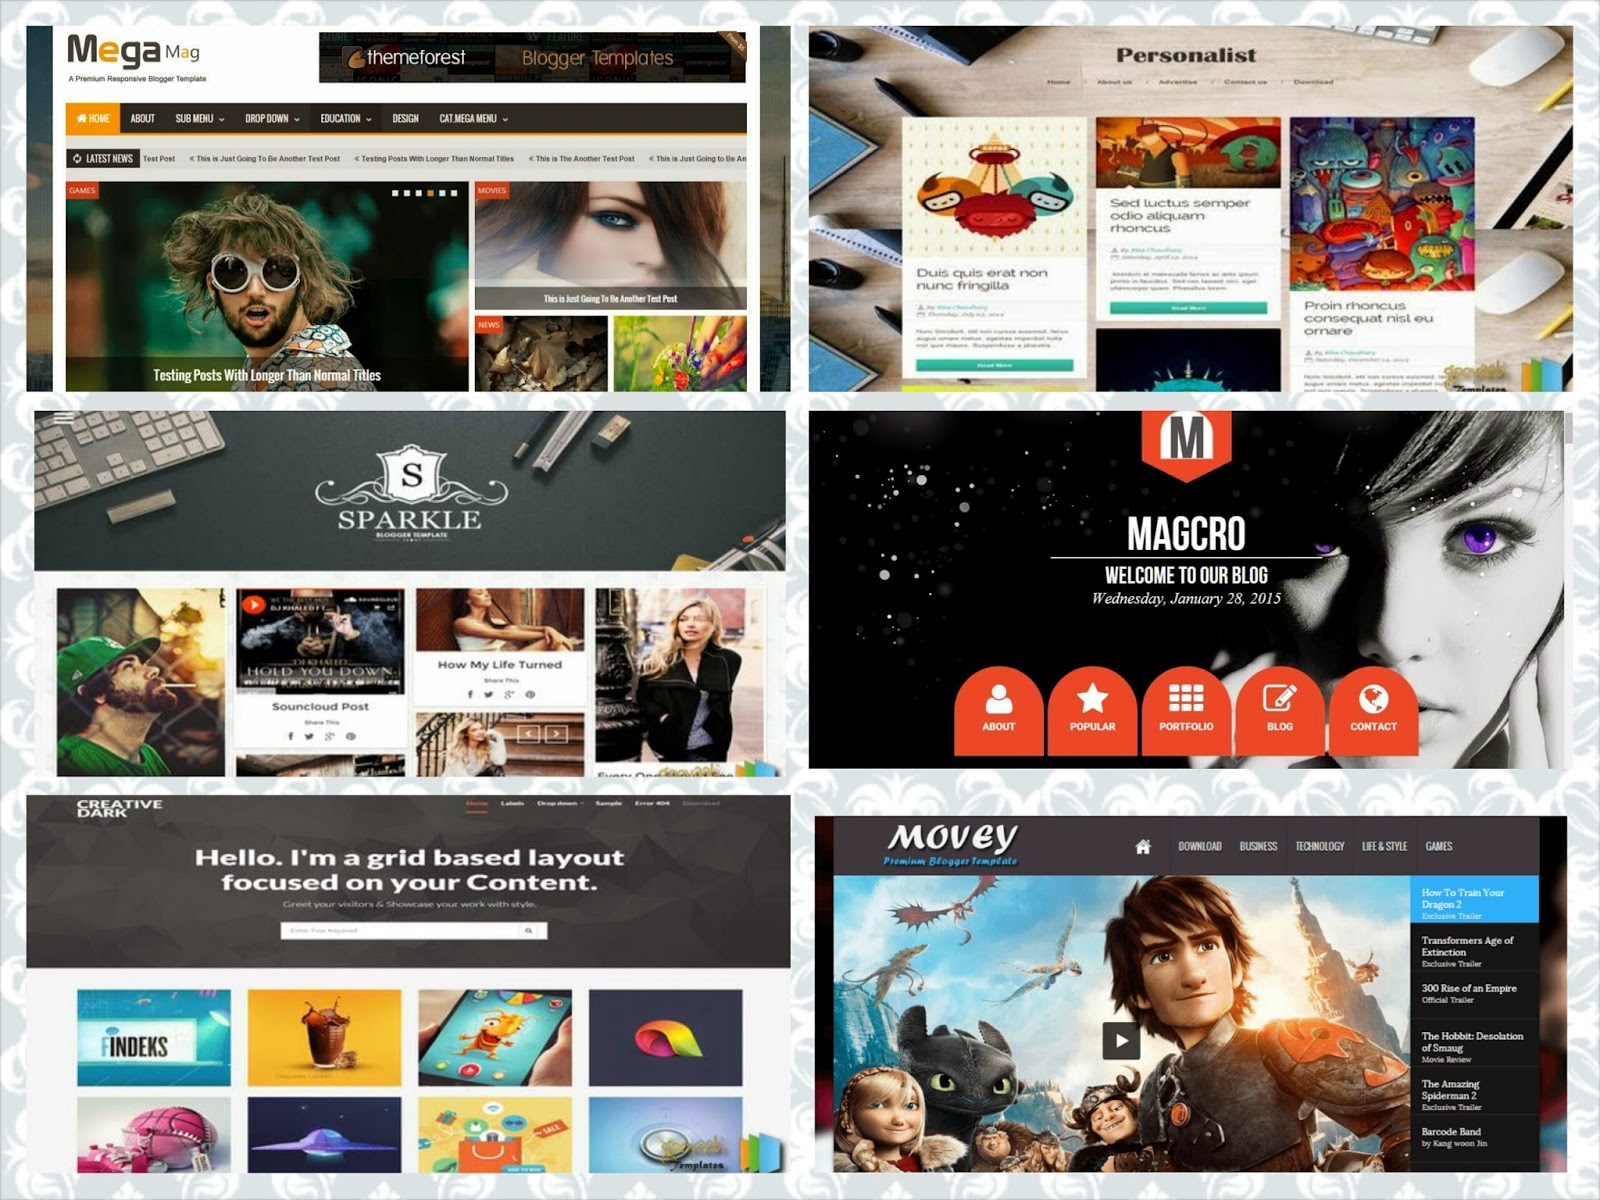Open the About button on Magcro

pyautogui.click(x=998, y=709)
